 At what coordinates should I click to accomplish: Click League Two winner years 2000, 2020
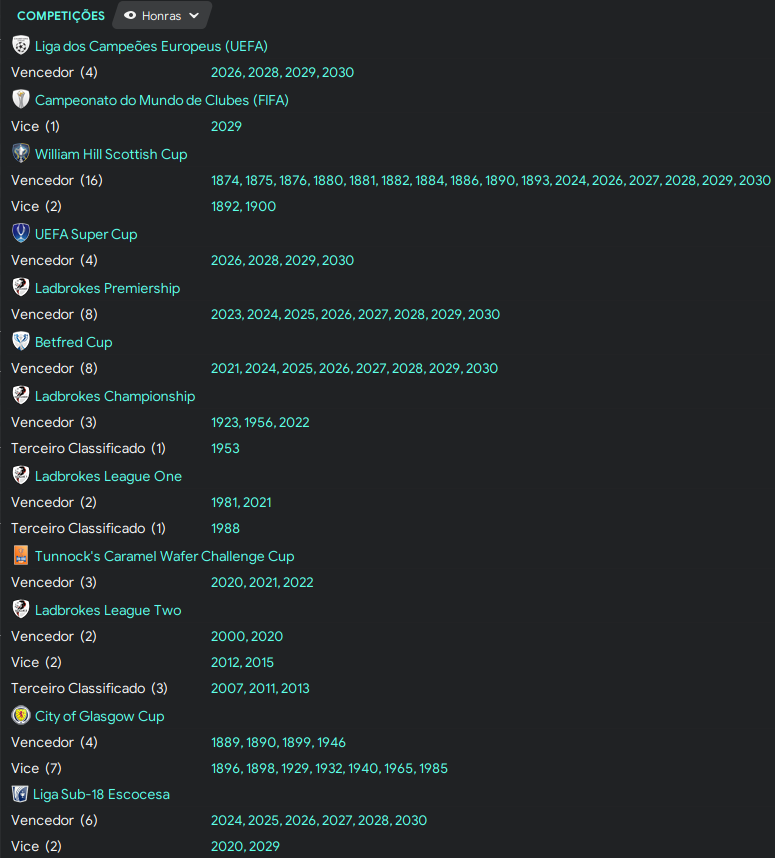(247, 636)
